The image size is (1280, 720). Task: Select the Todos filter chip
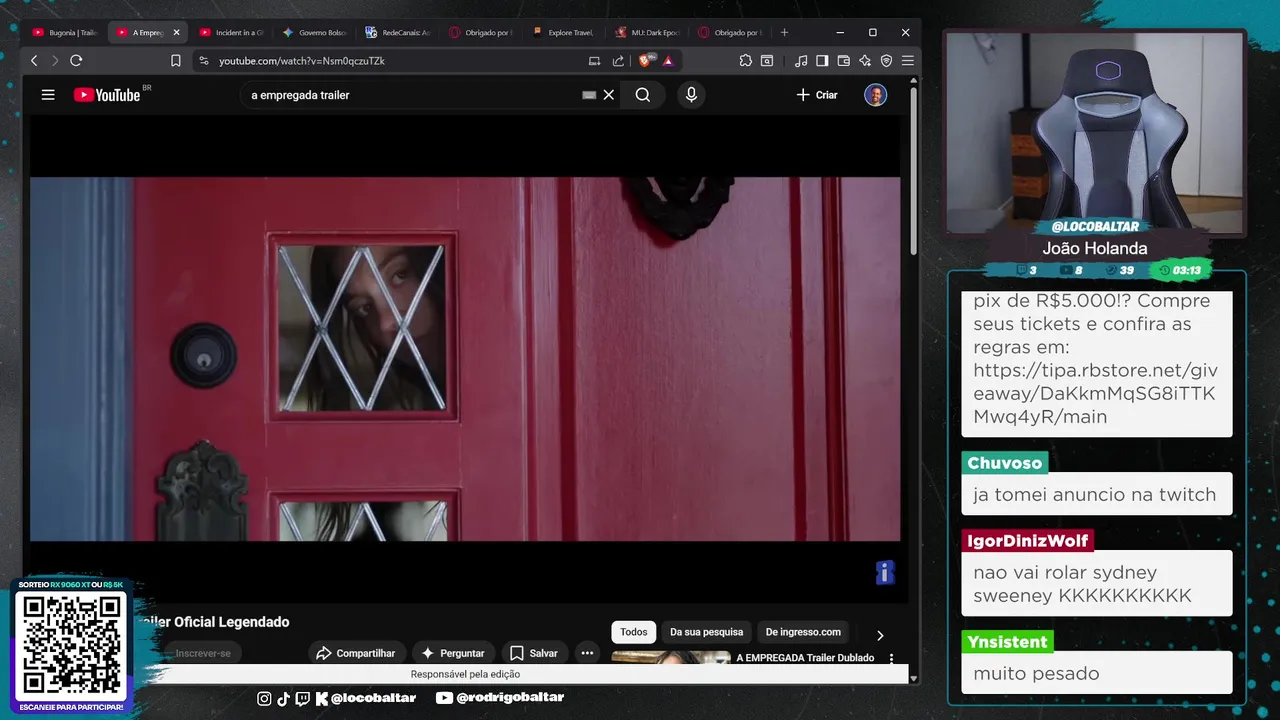coord(633,632)
